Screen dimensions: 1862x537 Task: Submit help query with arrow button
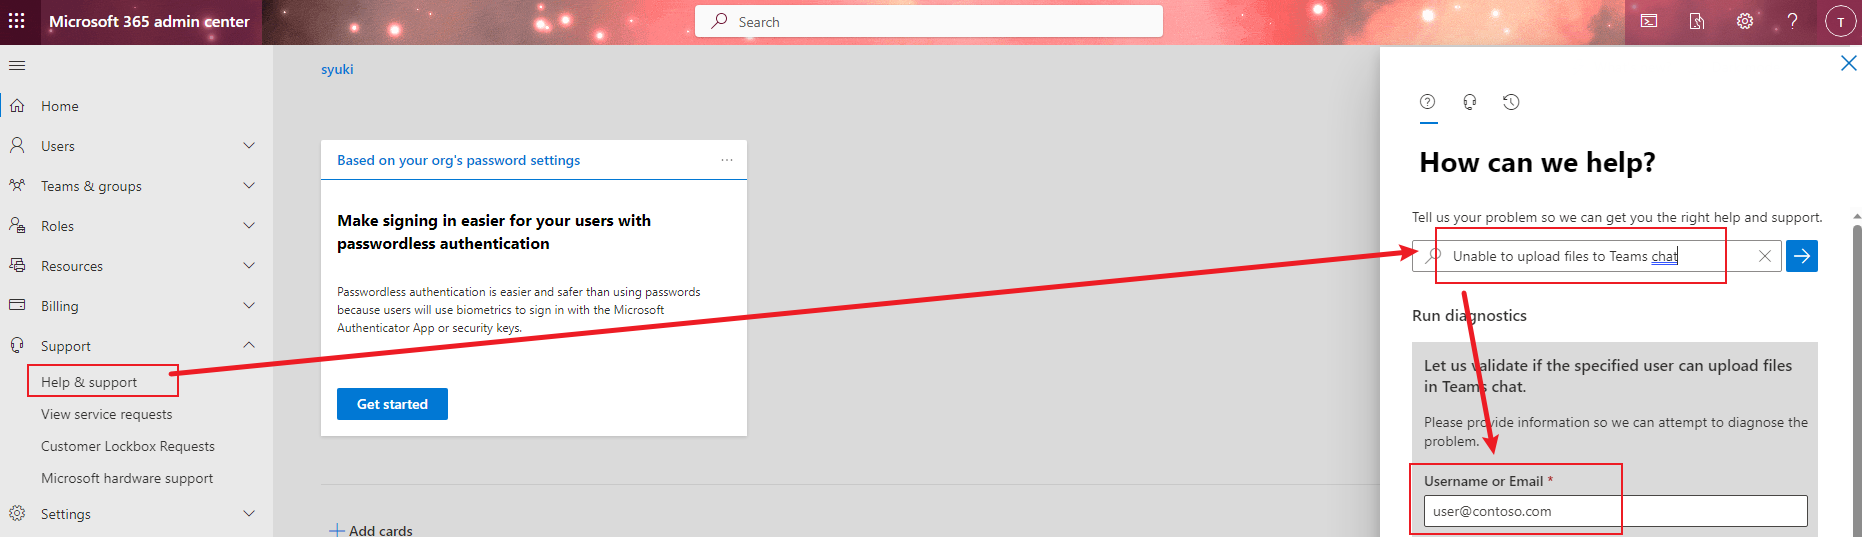pyautogui.click(x=1802, y=256)
